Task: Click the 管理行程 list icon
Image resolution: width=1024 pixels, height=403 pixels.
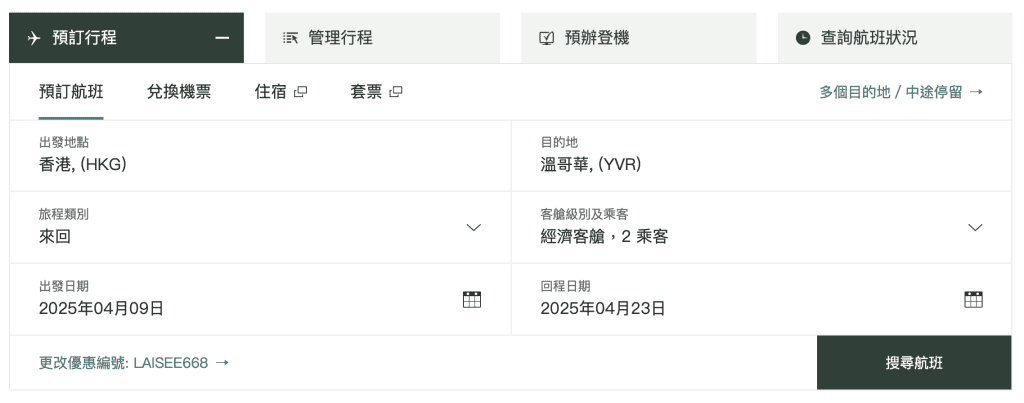Action: [x=291, y=38]
